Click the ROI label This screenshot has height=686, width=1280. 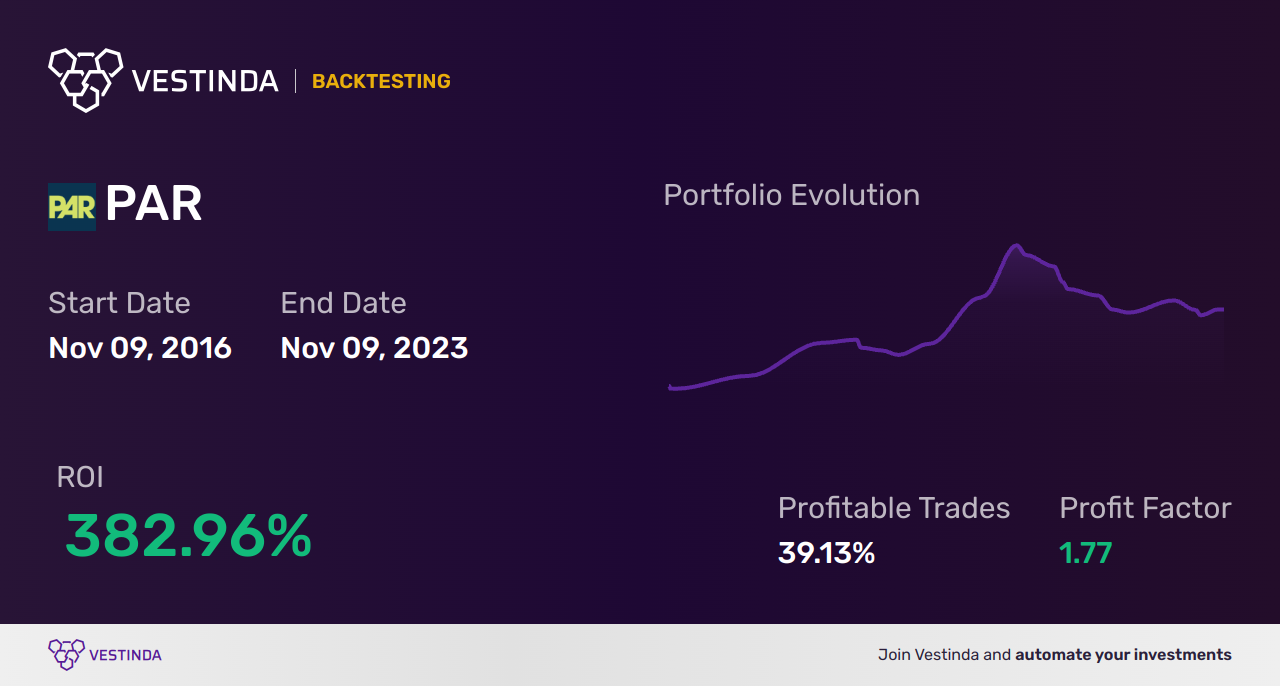pos(80,477)
